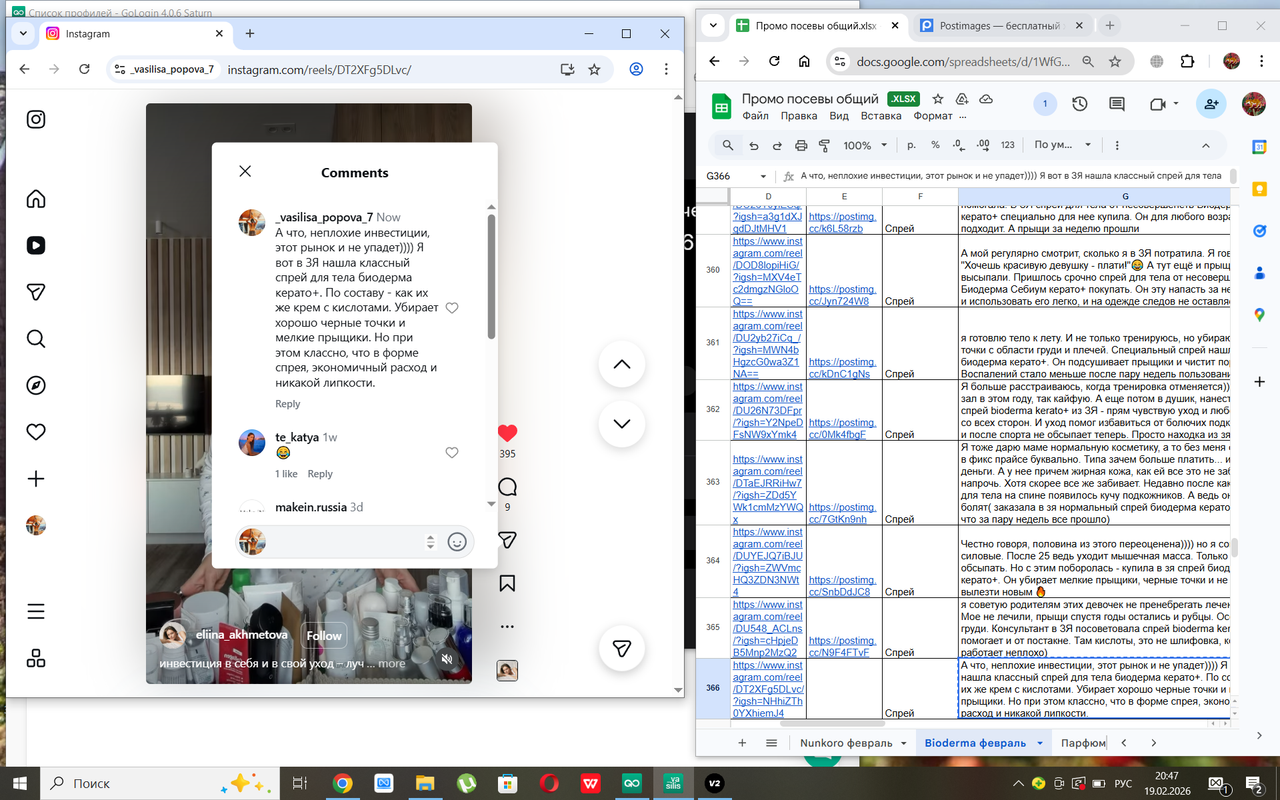The image size is (1280, 800).
Task: Go to the next reel with down arrow
Action: [622, 424]
